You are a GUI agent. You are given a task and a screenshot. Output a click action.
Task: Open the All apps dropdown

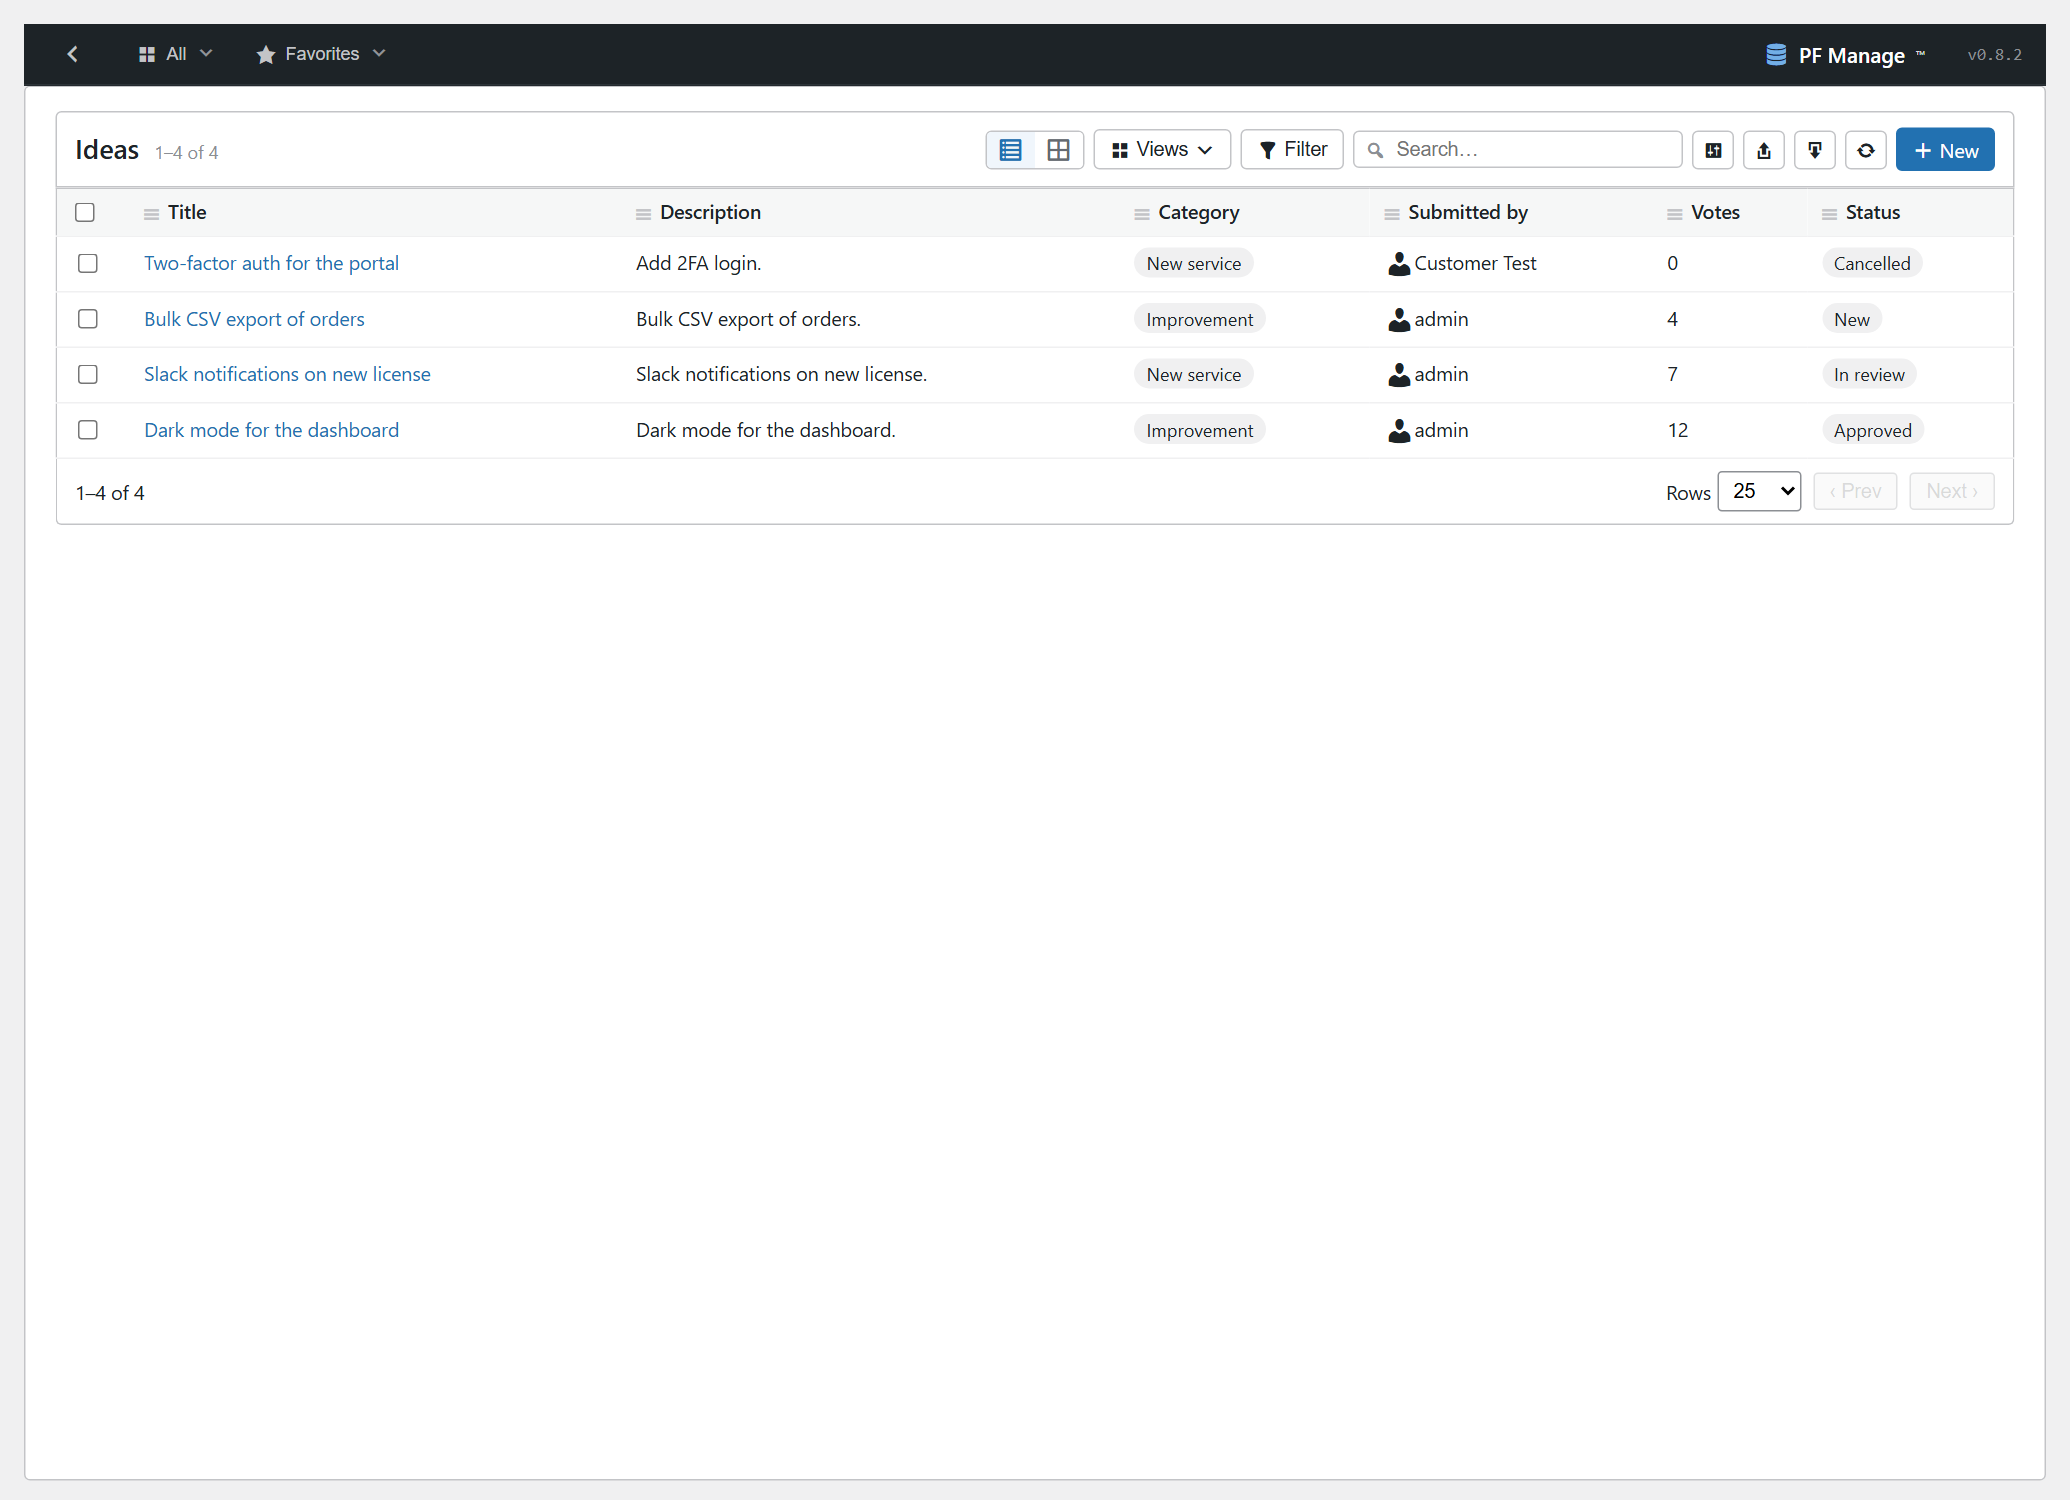coord(175,54)
